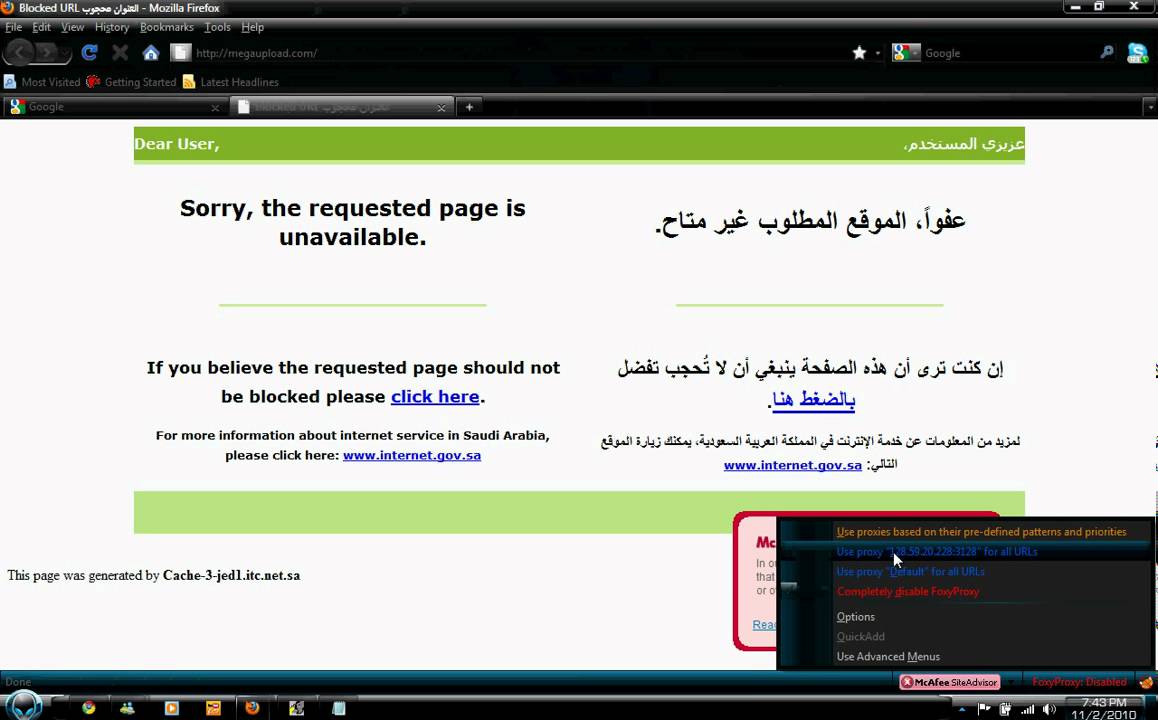Select the Blocked URL tab
The height and width of the screenshot is (720, 1158).
point(340,107)
